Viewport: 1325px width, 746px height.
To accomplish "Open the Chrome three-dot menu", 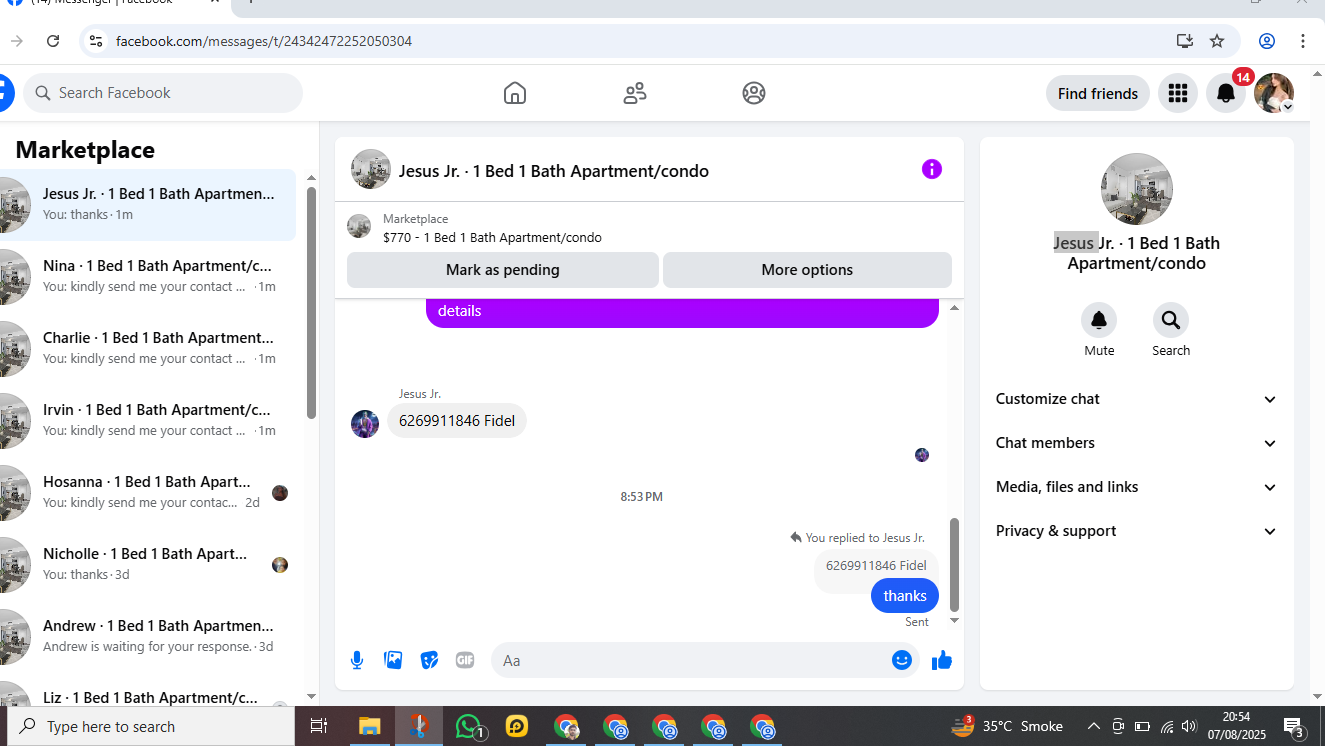I will (1303, 41).
